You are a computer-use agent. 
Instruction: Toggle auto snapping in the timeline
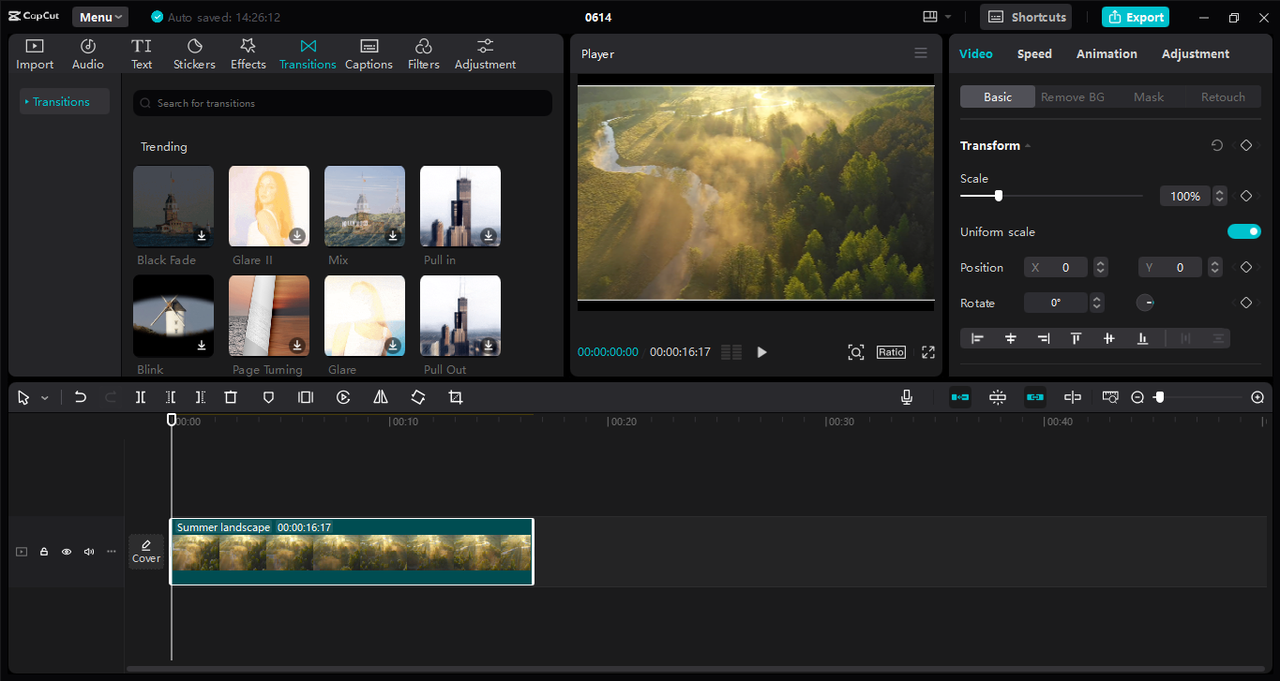click(x=997, y=397)
